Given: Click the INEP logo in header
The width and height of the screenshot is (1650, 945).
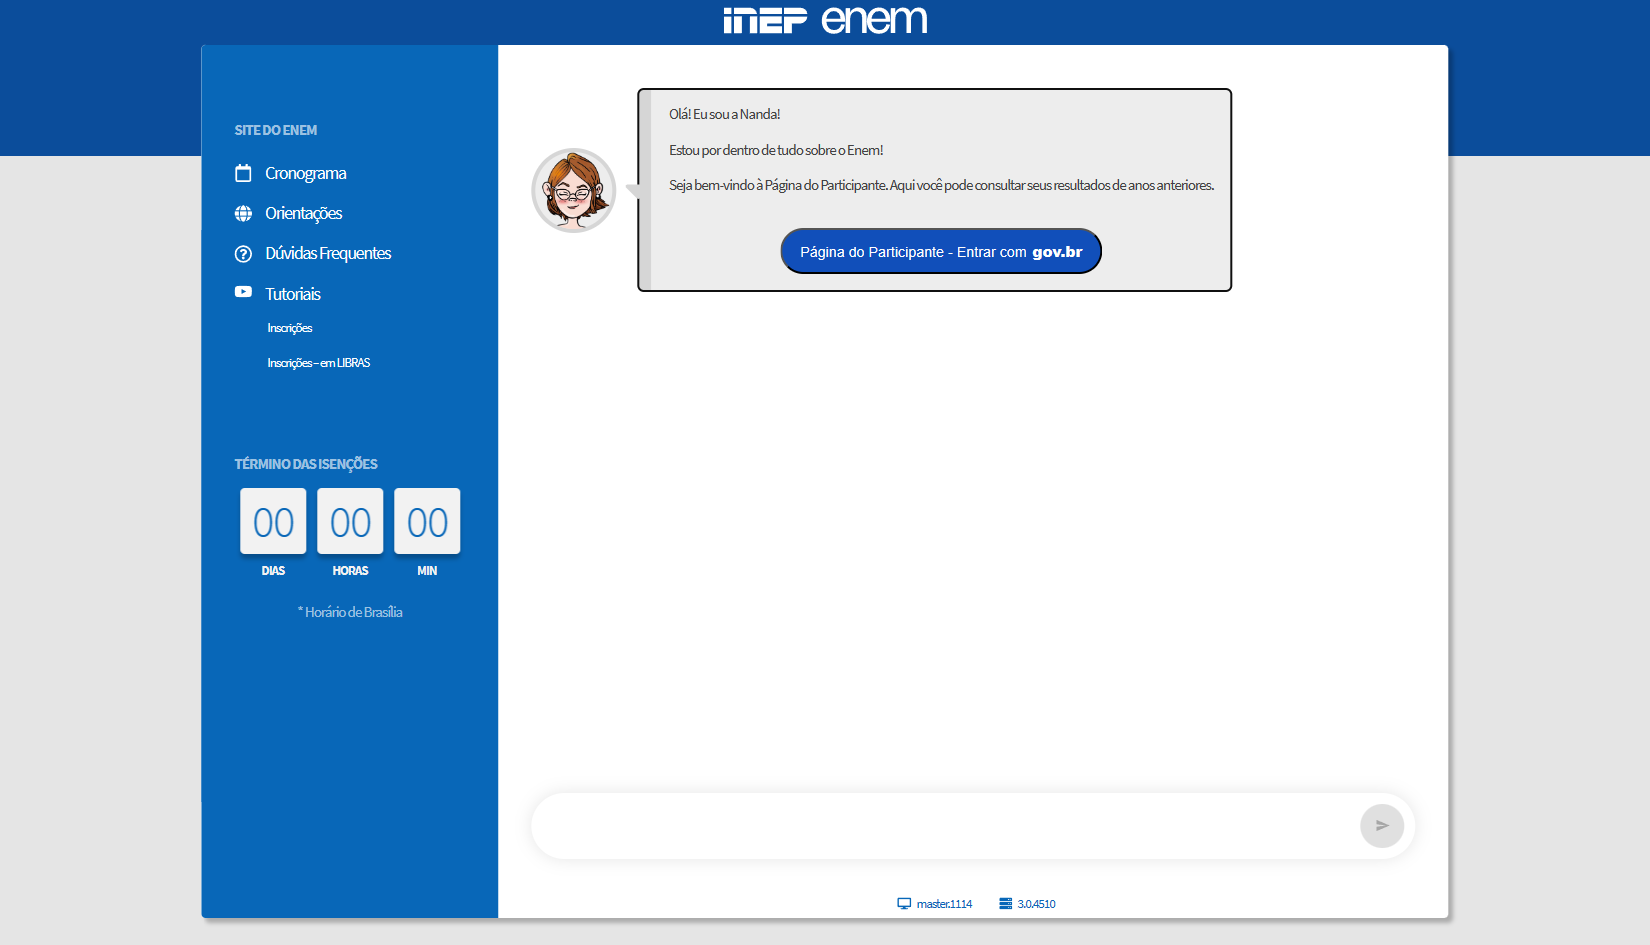Looking at the screenshot, I should point(765,20).
